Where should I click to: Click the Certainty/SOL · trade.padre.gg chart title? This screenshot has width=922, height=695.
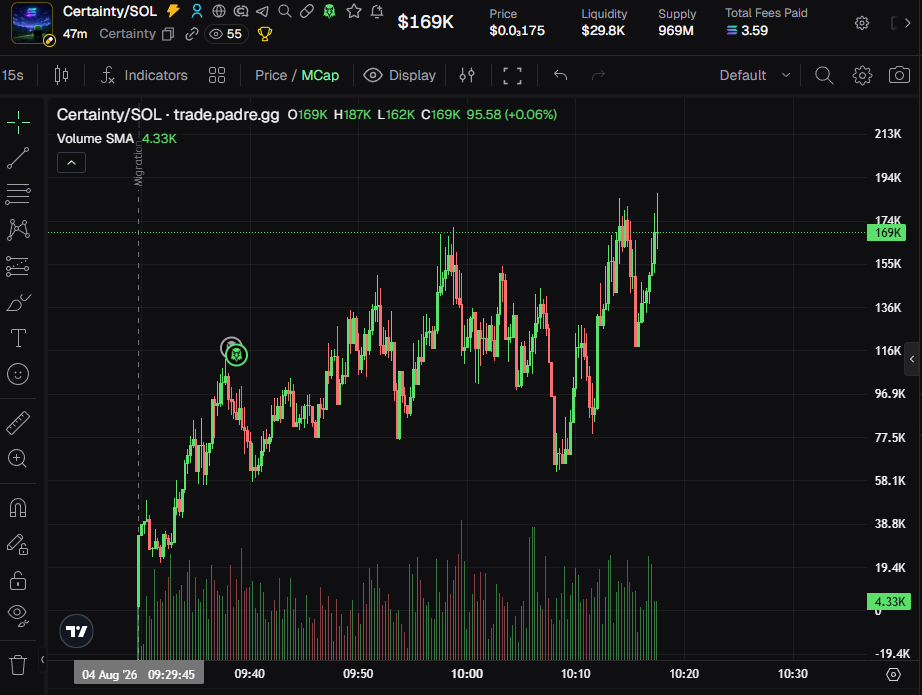(168, 114)
